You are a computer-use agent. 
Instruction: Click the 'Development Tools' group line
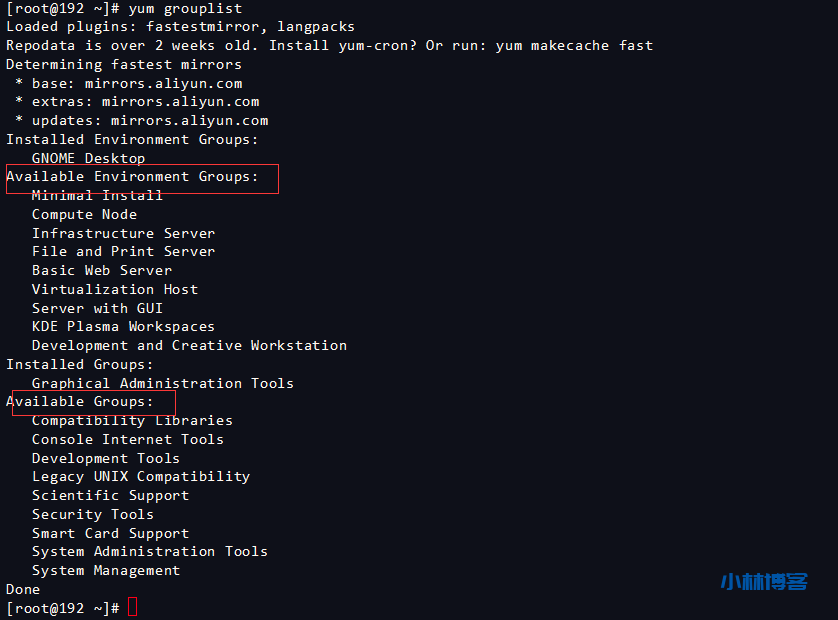pos(106,458)
